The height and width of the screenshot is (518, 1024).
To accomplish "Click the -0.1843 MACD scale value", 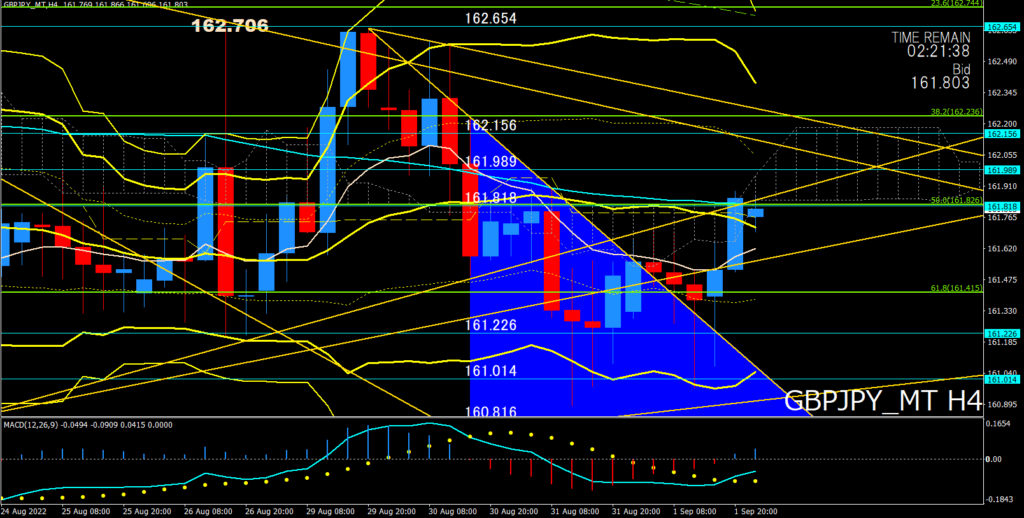I will pos(998,499).
